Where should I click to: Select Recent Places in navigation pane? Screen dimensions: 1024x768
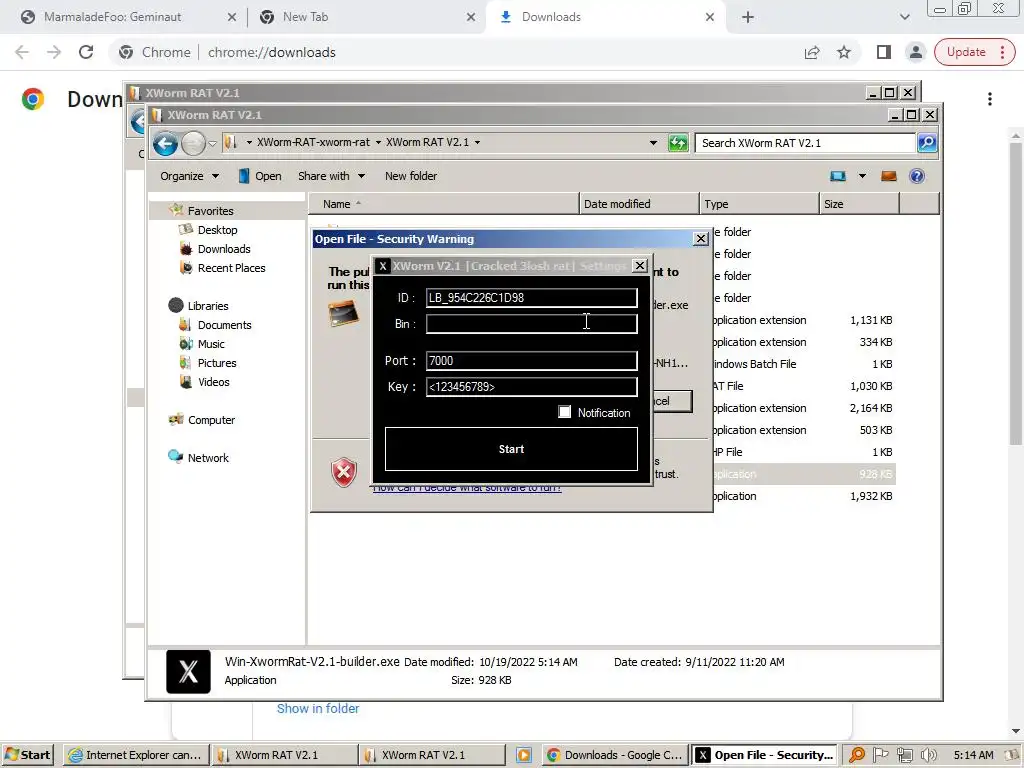coord(231,268)
